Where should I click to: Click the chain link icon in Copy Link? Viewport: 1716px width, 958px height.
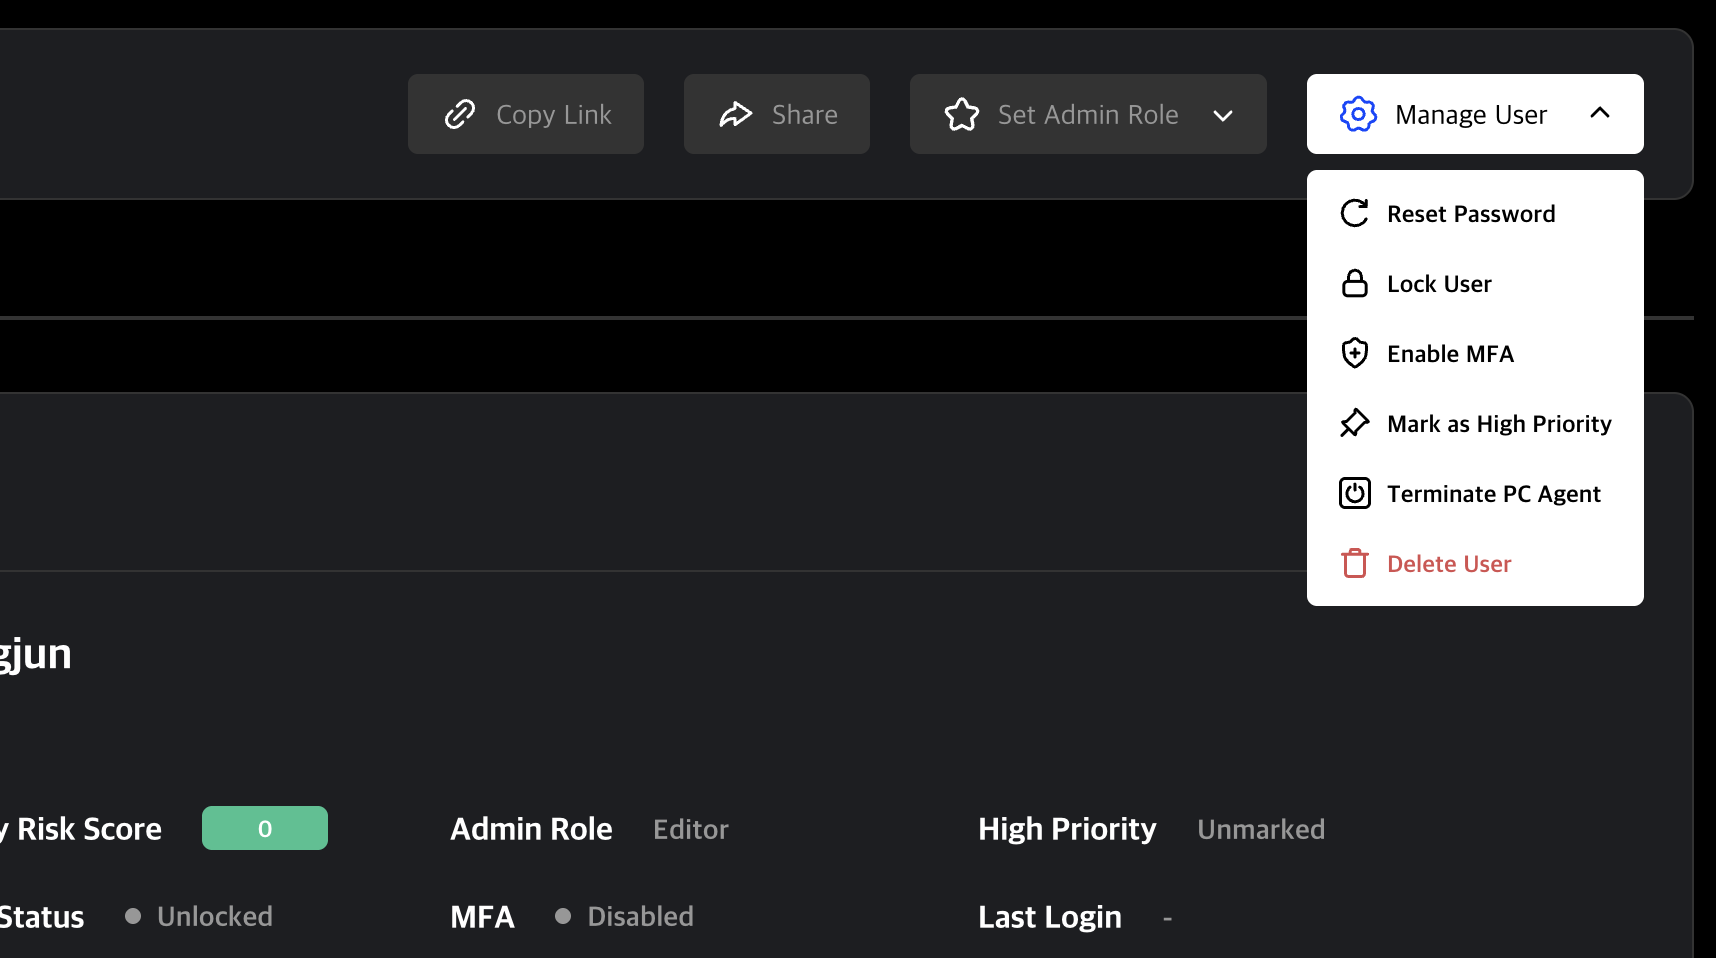coord(460,114)
